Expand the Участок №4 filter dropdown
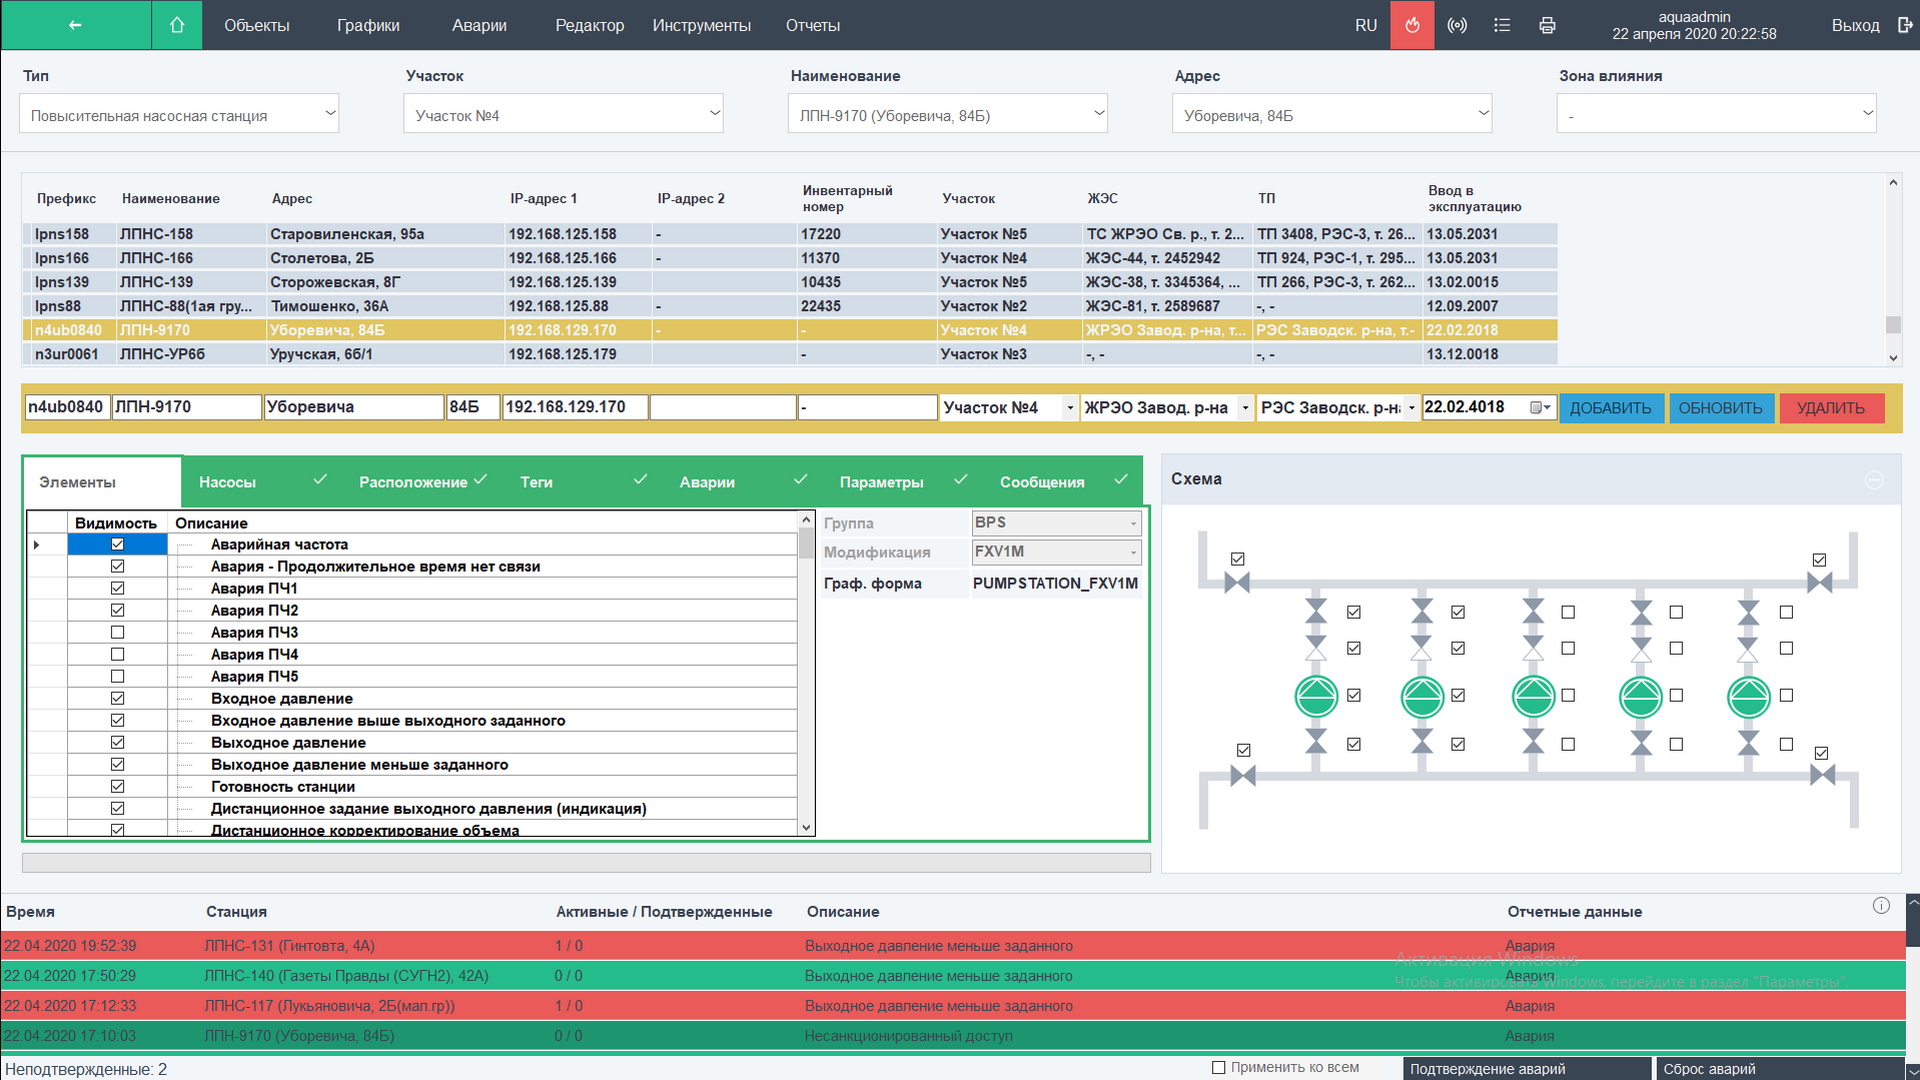 pos(563,114)
